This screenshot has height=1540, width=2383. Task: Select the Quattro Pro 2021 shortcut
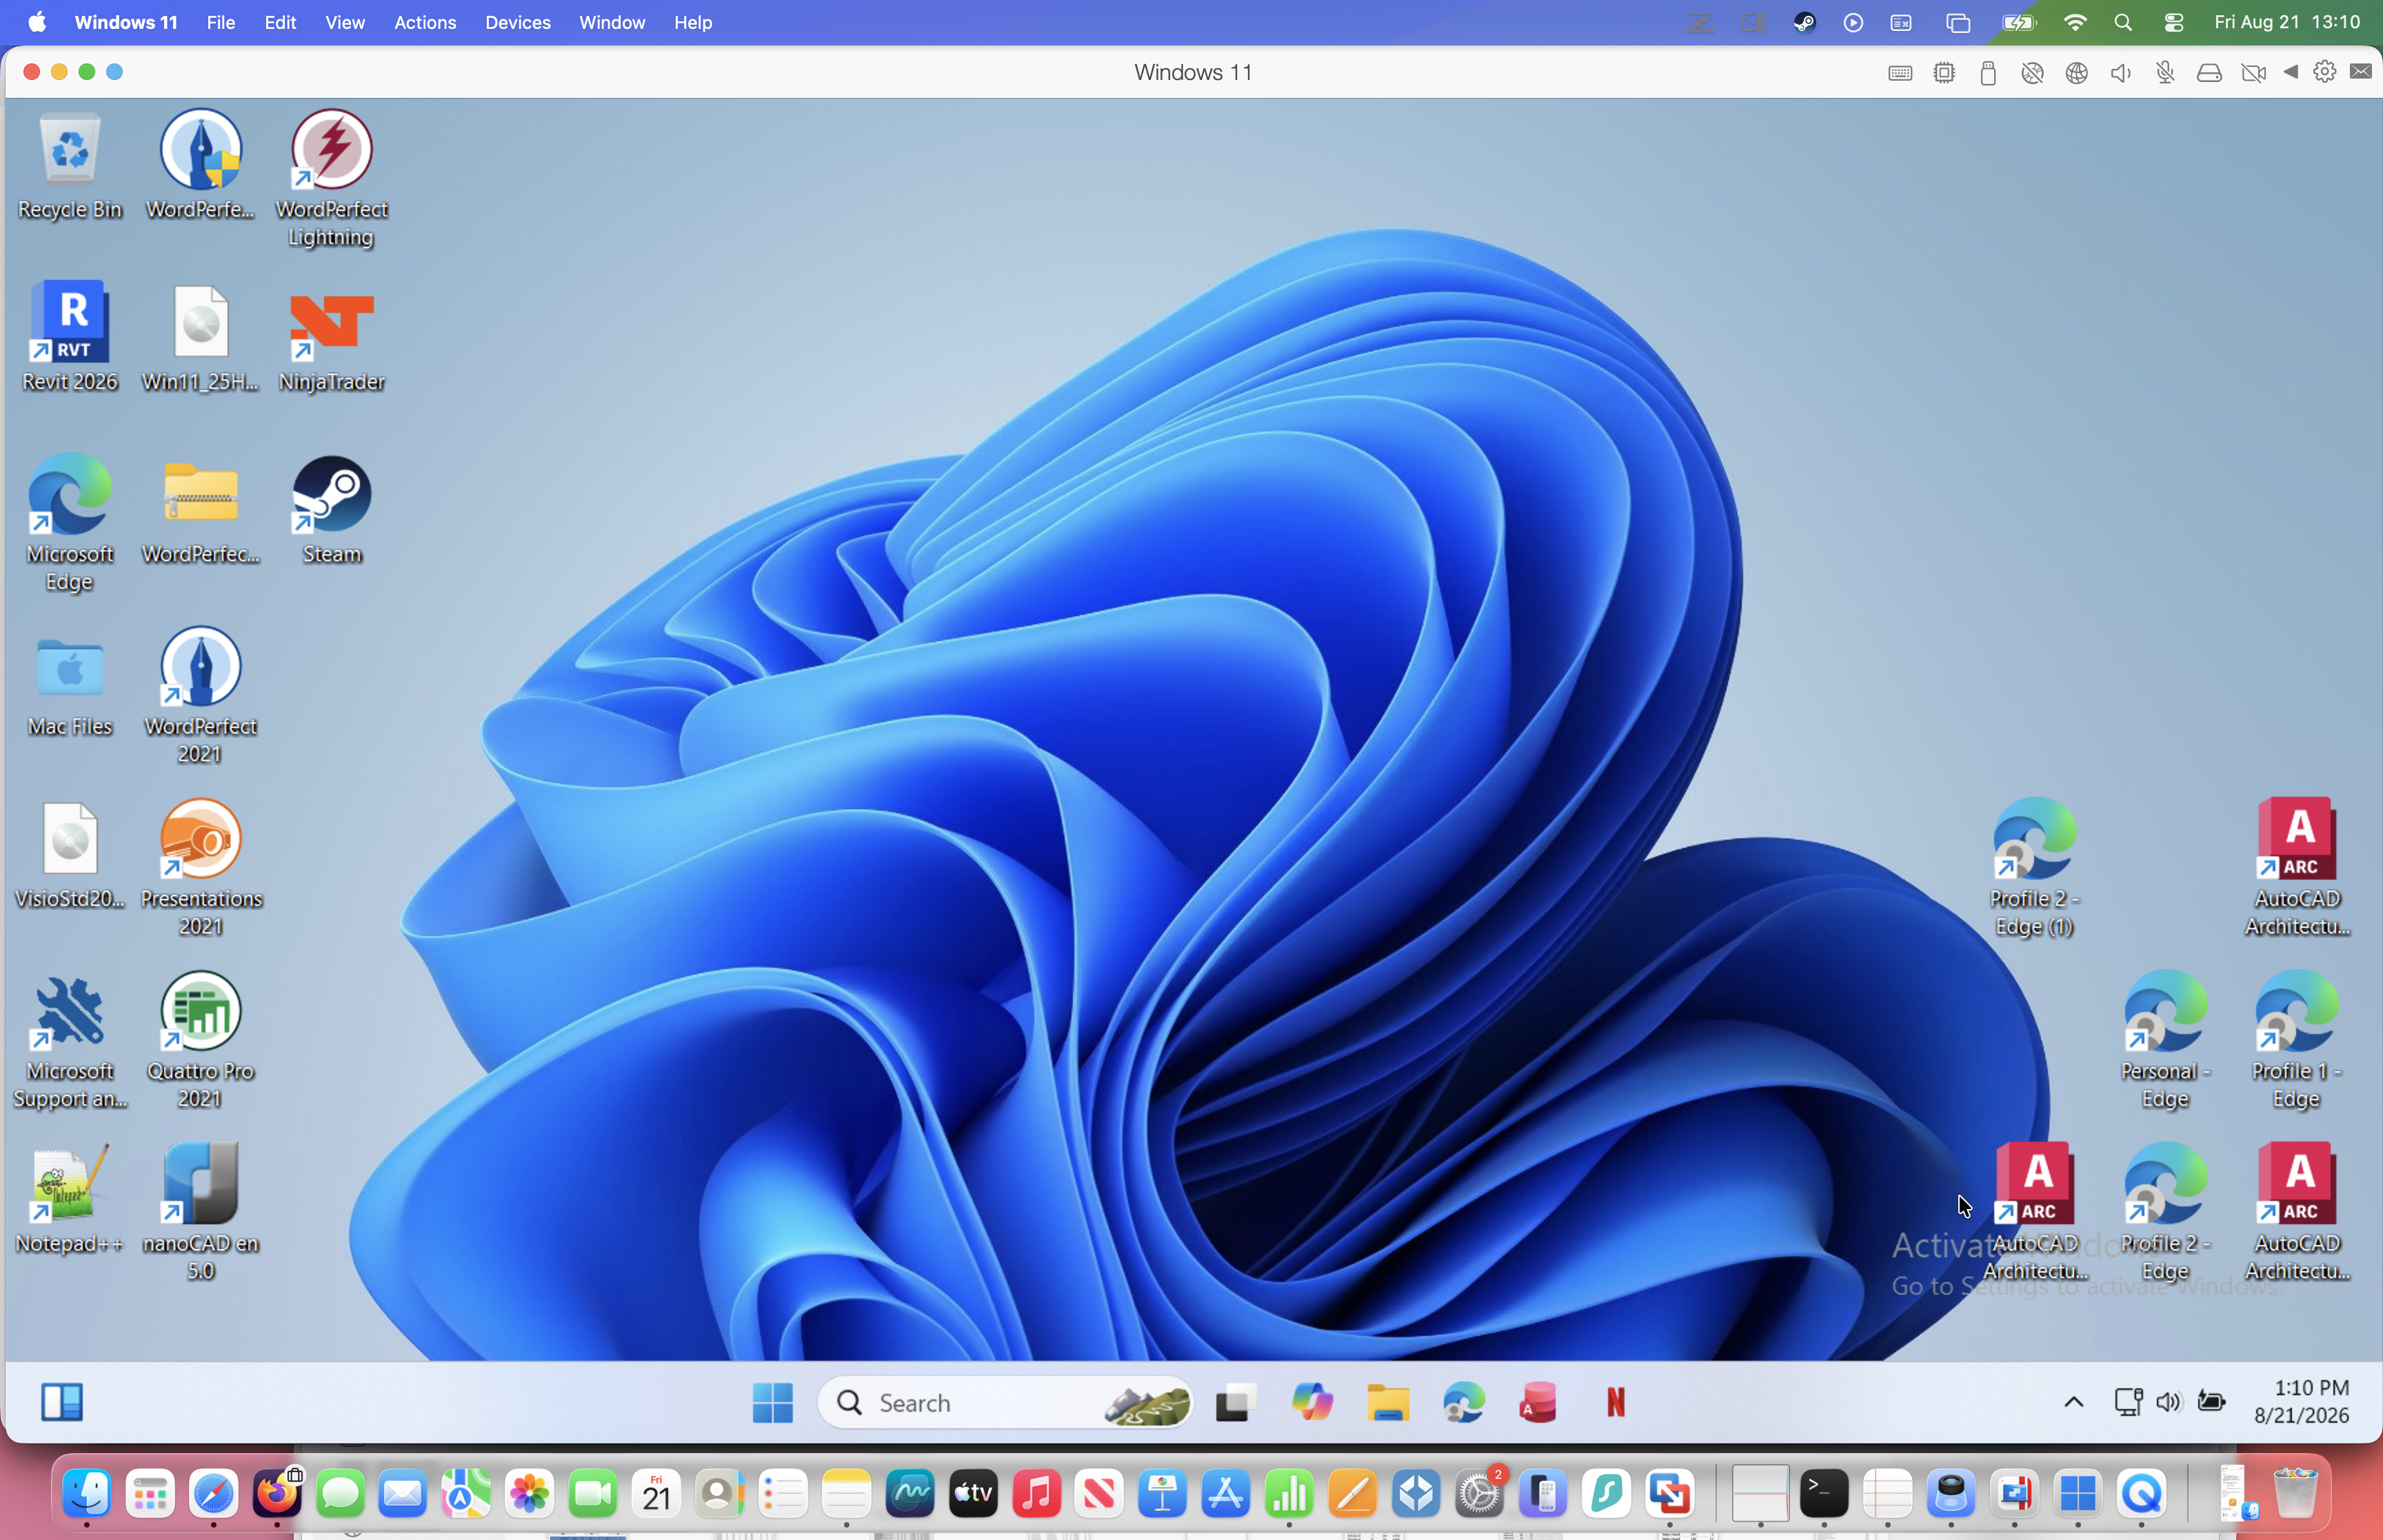click(x=201, y=1041)
